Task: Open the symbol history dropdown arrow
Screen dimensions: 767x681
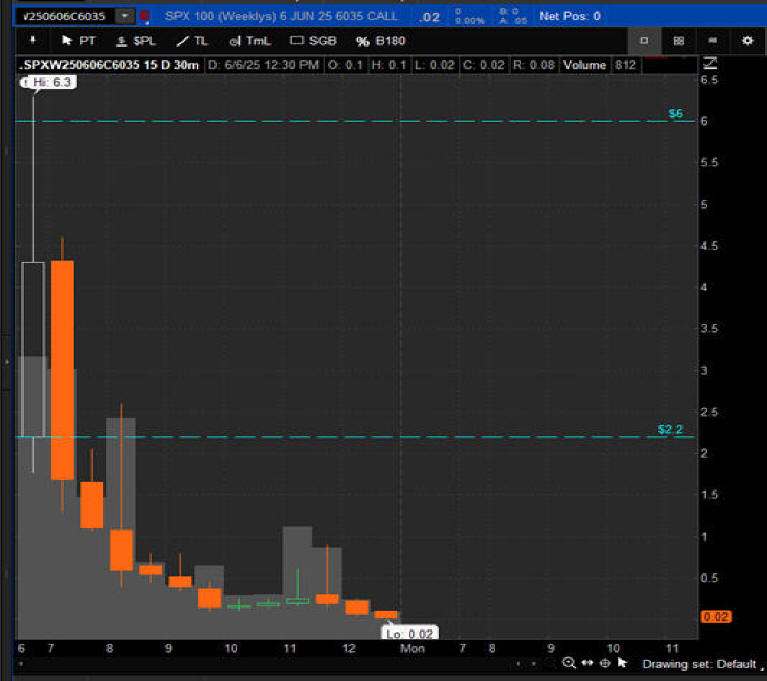Action: pyautogui.click(x=125, y=16)
